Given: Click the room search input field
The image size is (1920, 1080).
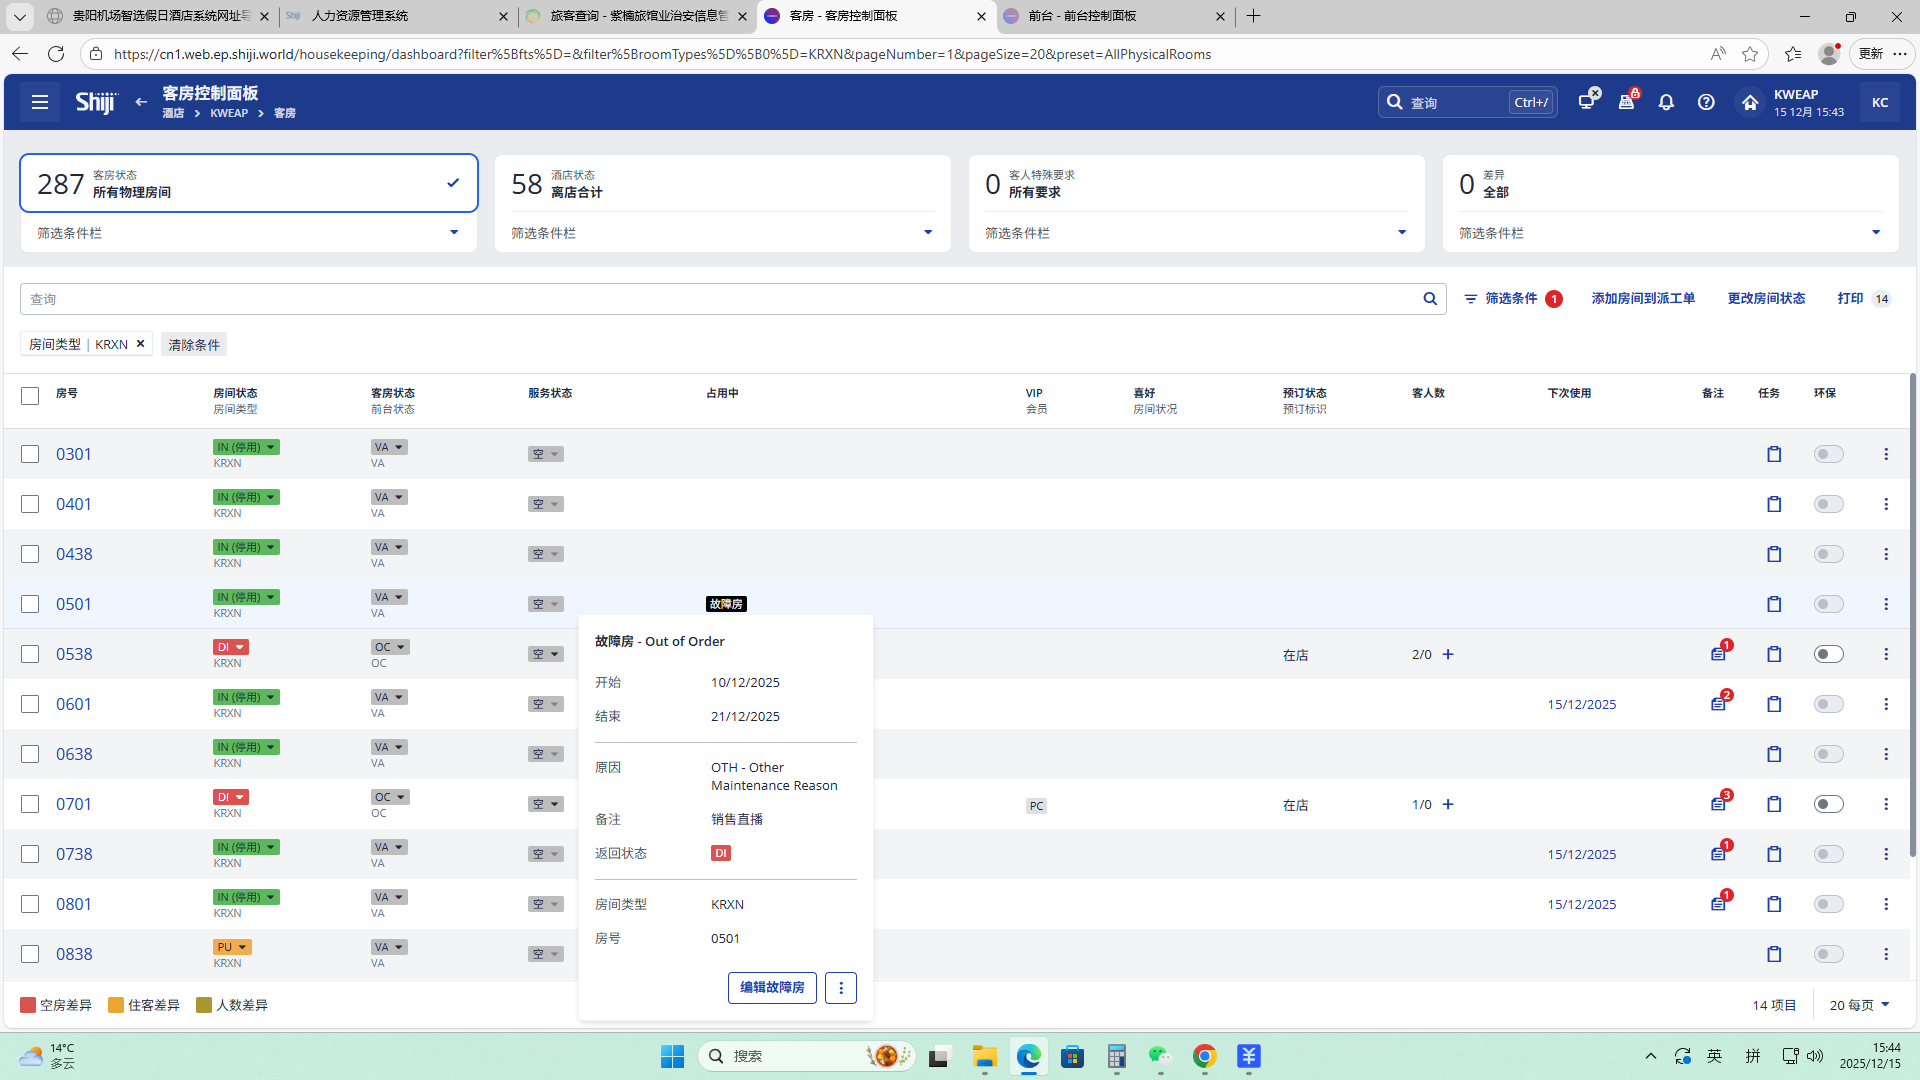Looking at the screenshot, I should (720, 299).
